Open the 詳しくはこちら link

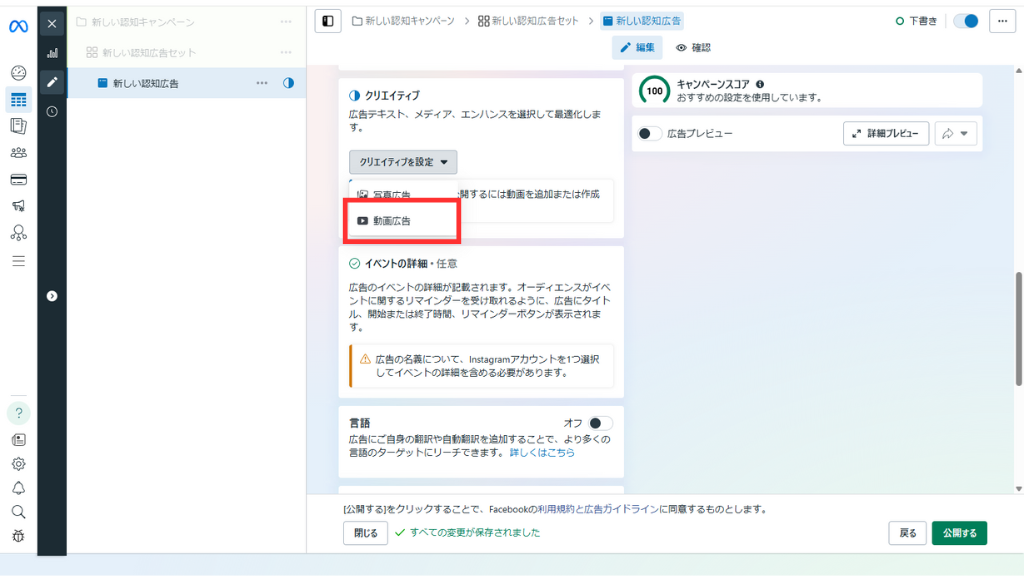coord(542,453)
